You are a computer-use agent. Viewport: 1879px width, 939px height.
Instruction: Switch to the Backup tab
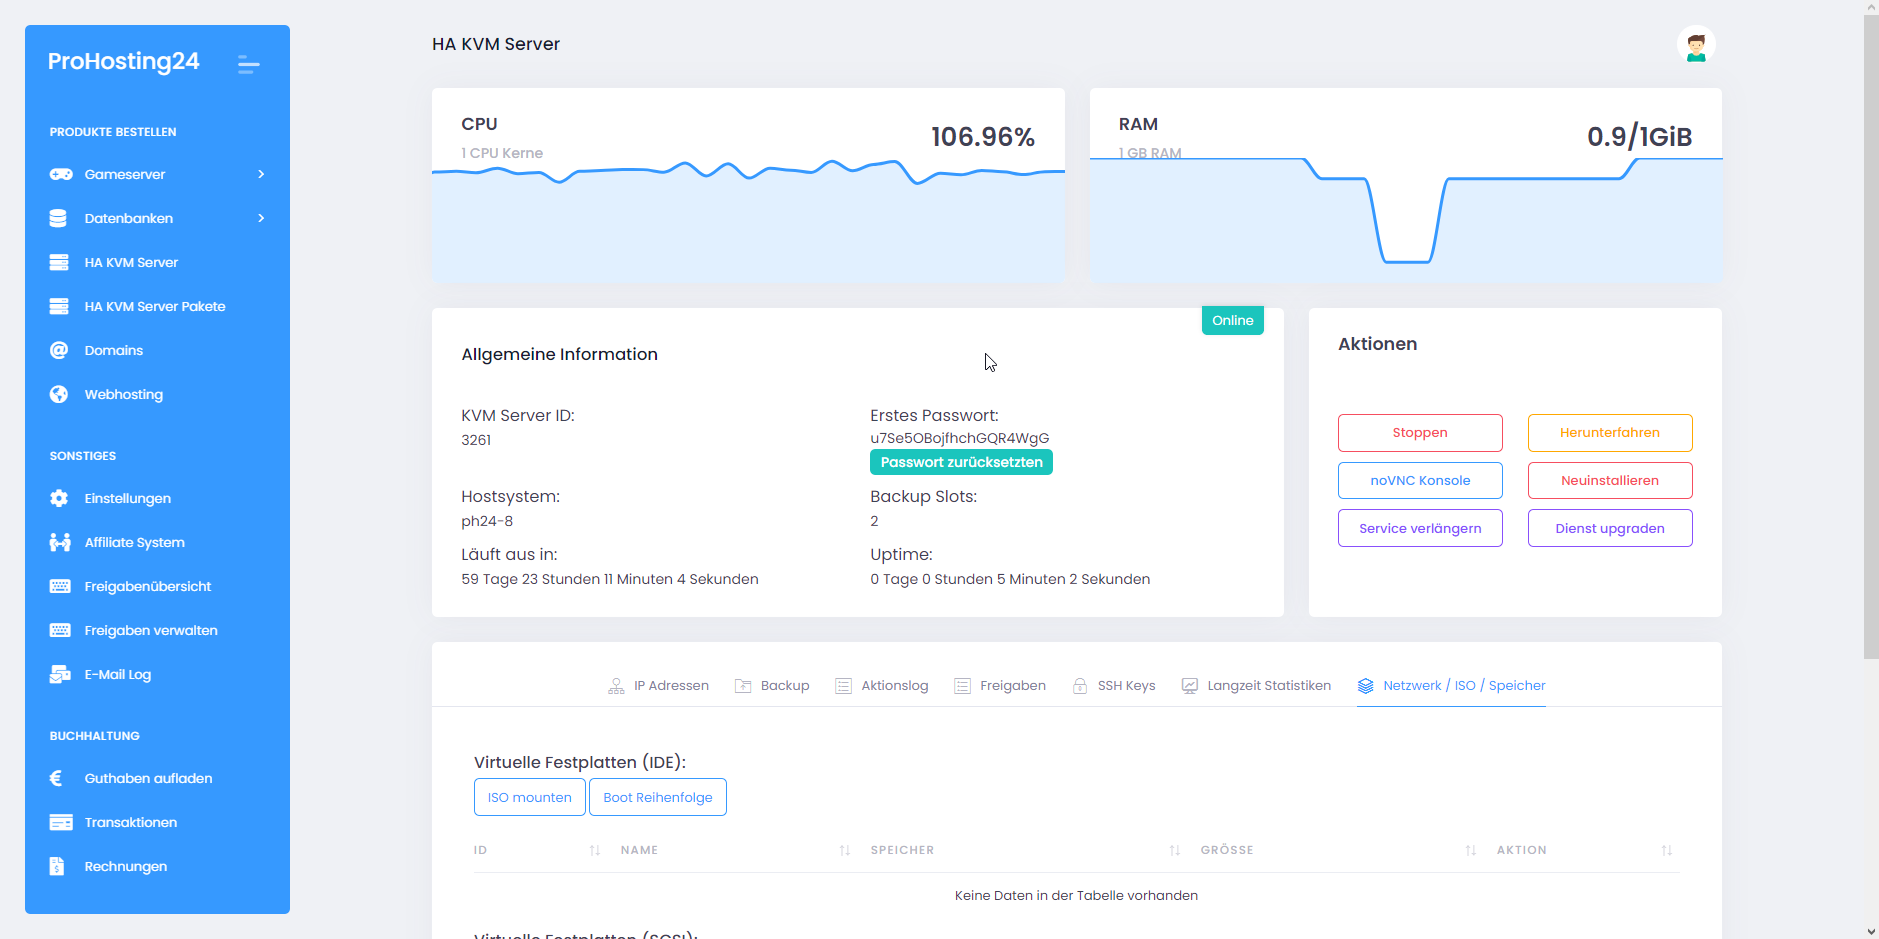[772, 686]
